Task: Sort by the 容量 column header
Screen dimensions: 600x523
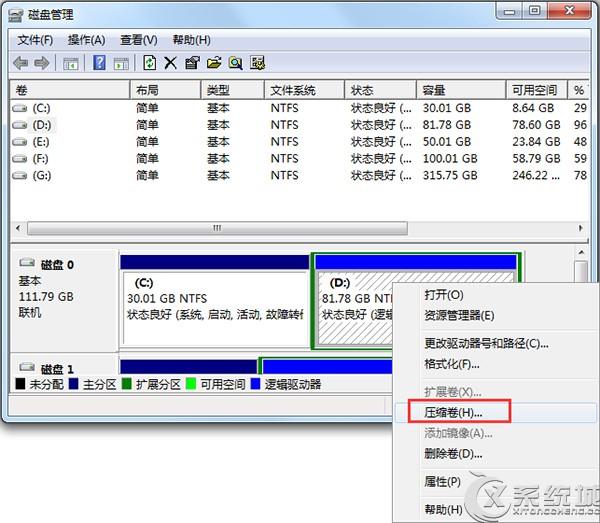Action: pos(461,90)
